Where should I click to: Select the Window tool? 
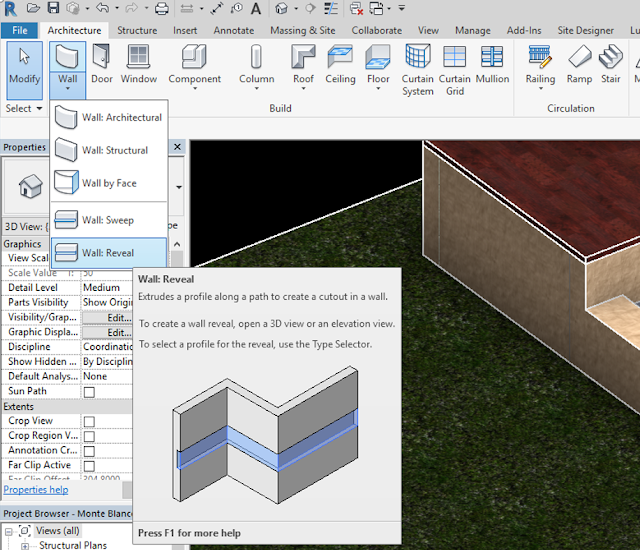click(139, 64)
